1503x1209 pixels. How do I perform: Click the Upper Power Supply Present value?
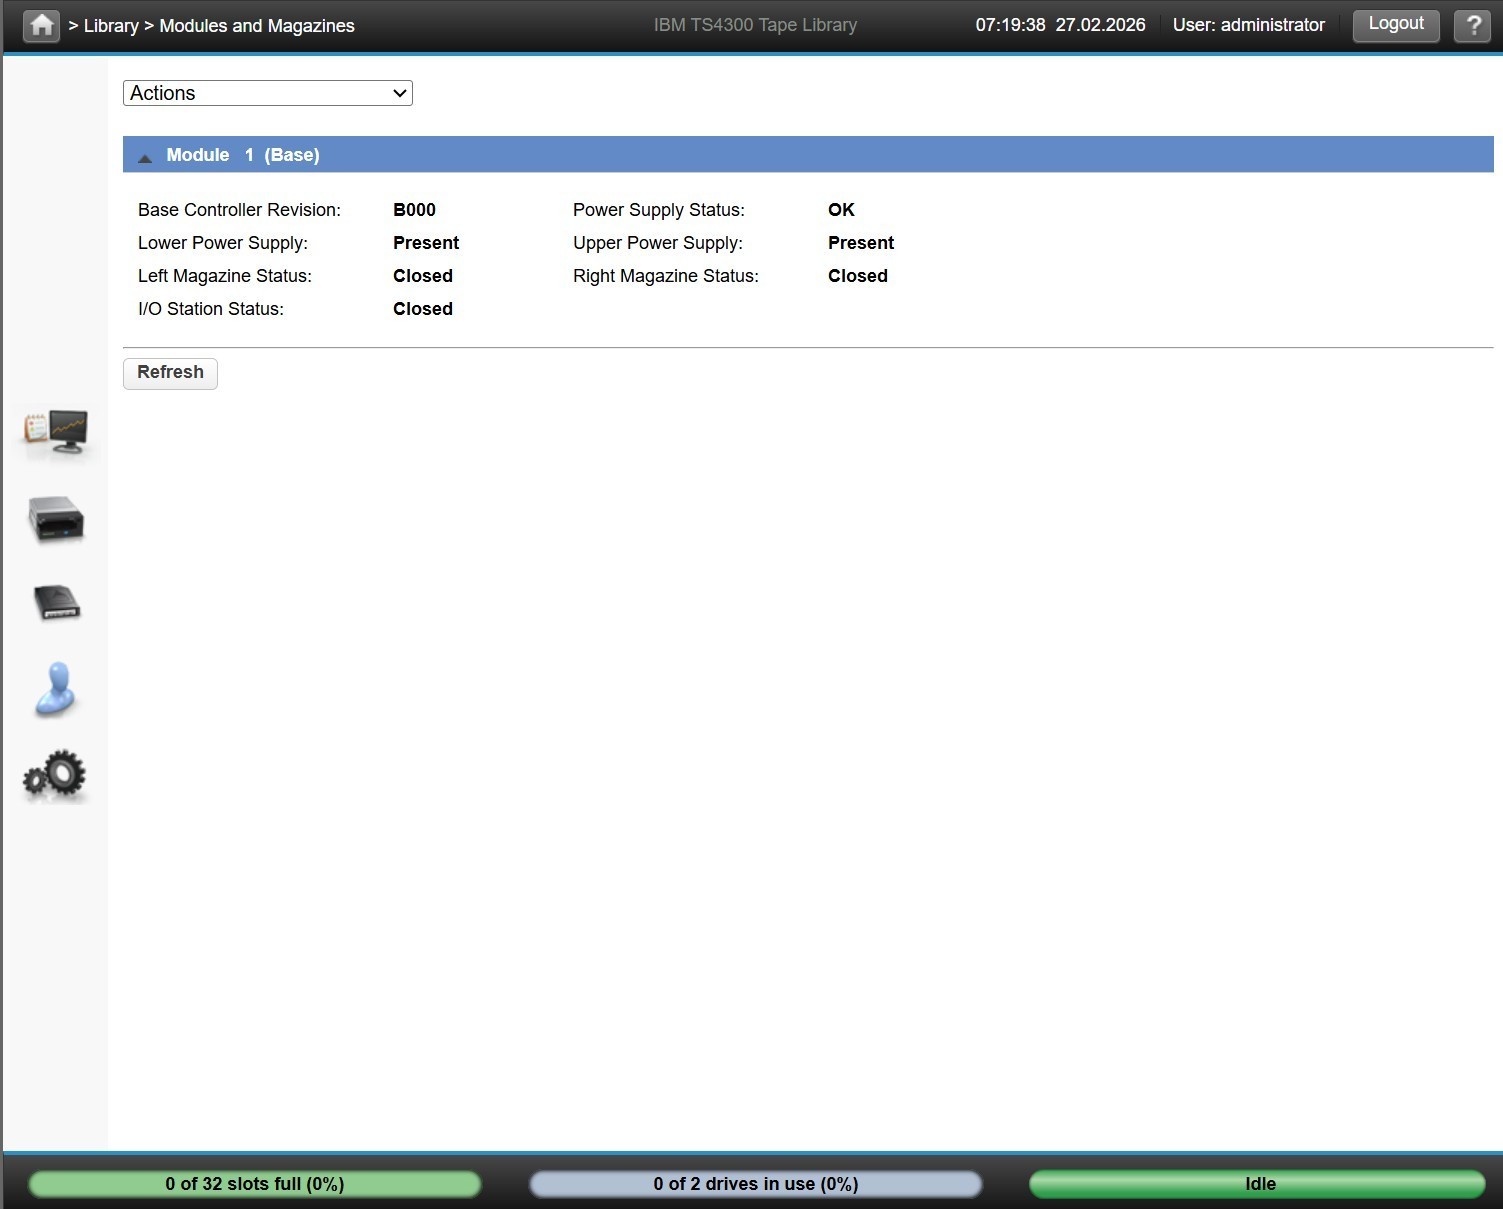tap(861, 243)
